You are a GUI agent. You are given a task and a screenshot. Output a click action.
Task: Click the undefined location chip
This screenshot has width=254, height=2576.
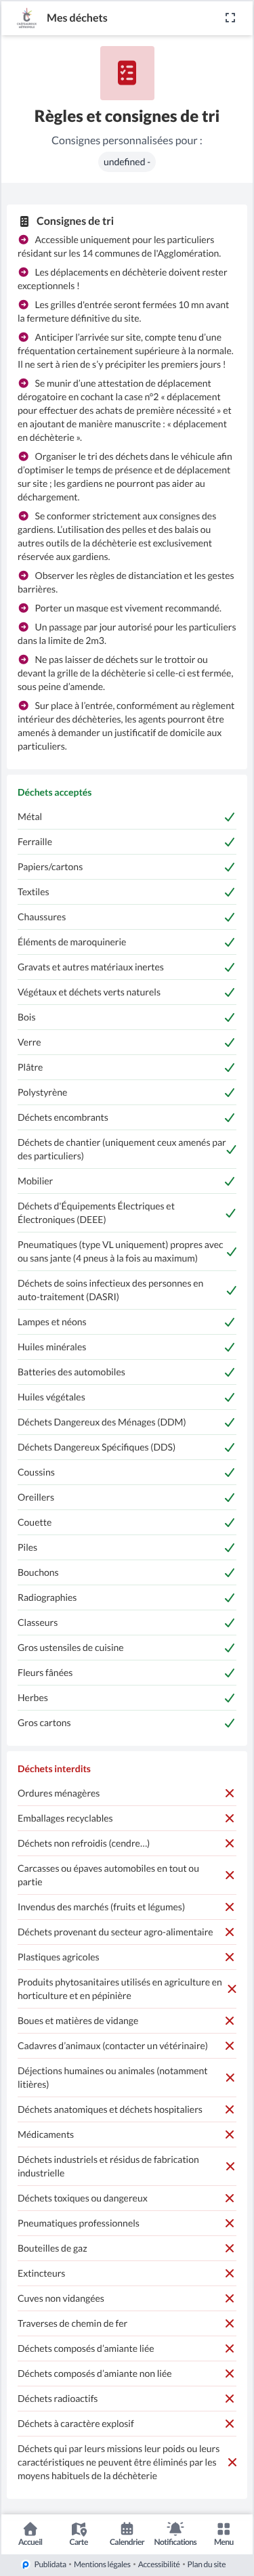[x=127, y=162]
